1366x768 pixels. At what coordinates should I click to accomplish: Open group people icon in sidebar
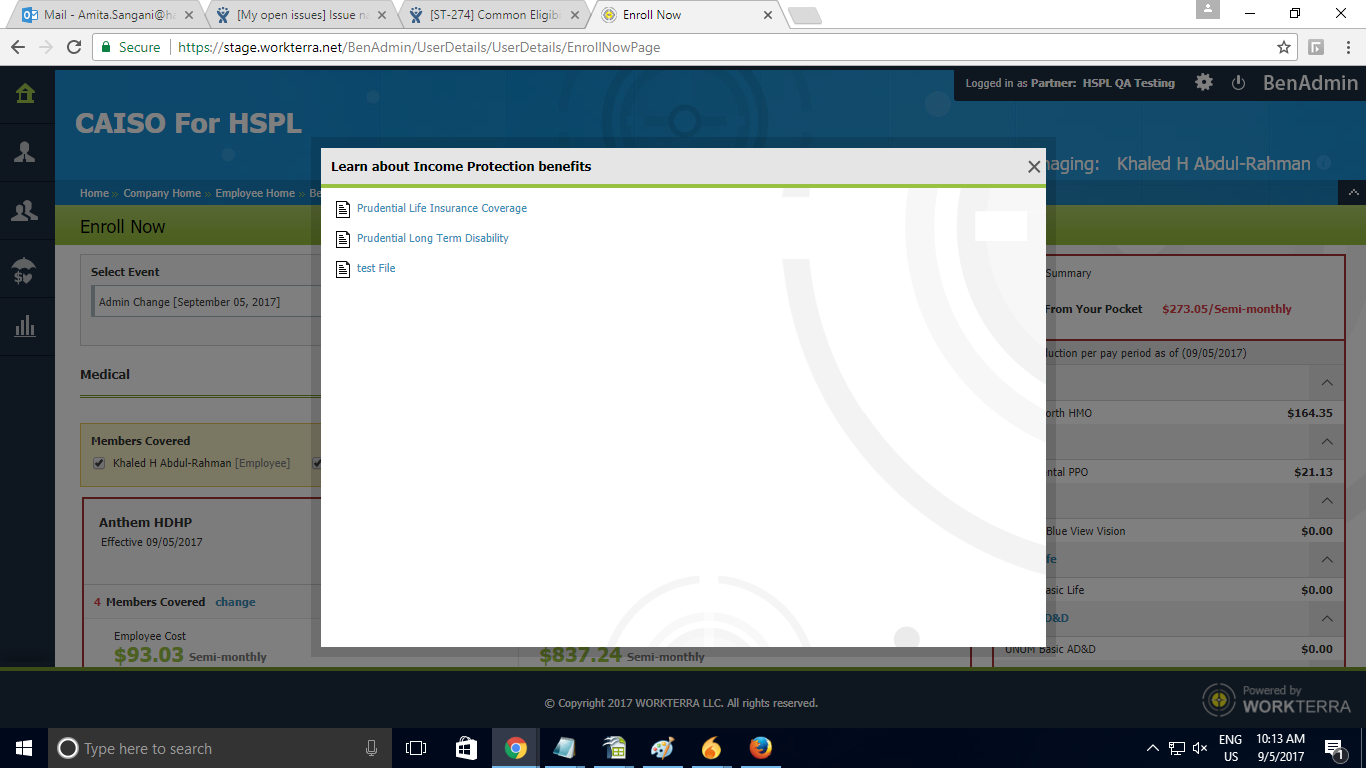point(25,210)
